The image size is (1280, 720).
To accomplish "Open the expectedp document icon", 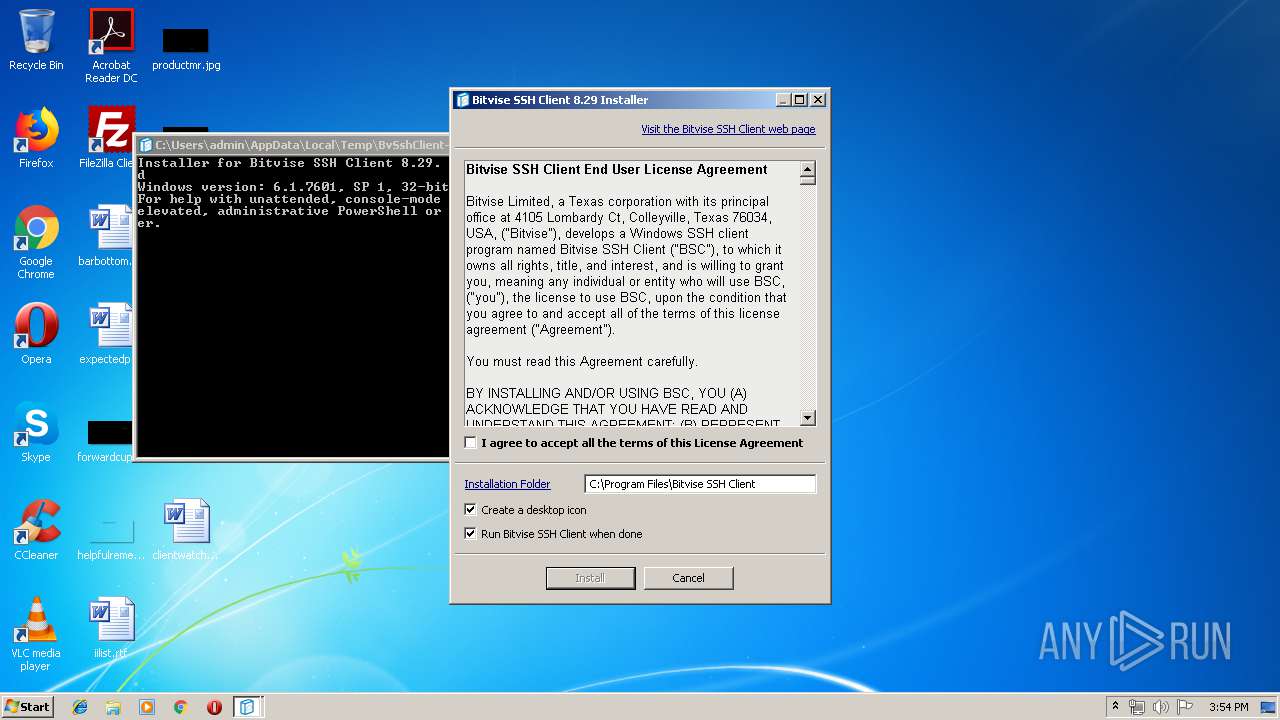I will [109, 334].
